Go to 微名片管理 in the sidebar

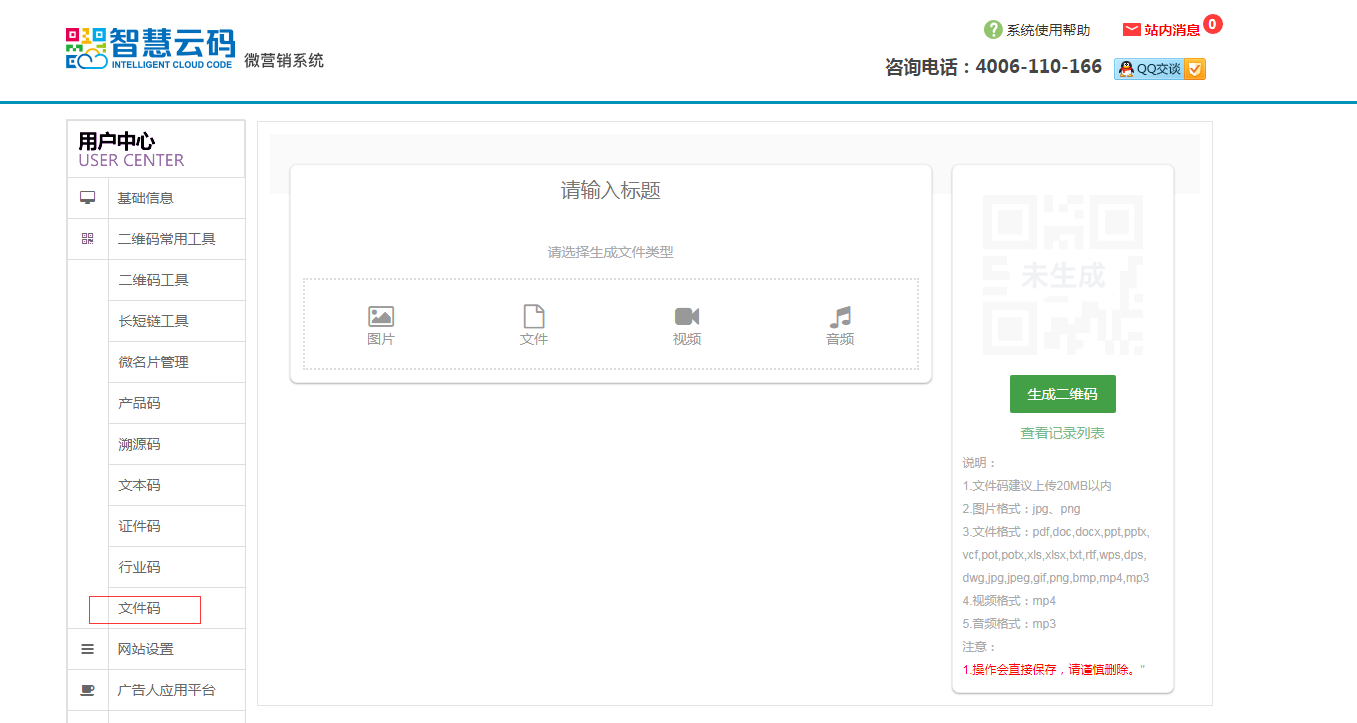coord(154,362)
